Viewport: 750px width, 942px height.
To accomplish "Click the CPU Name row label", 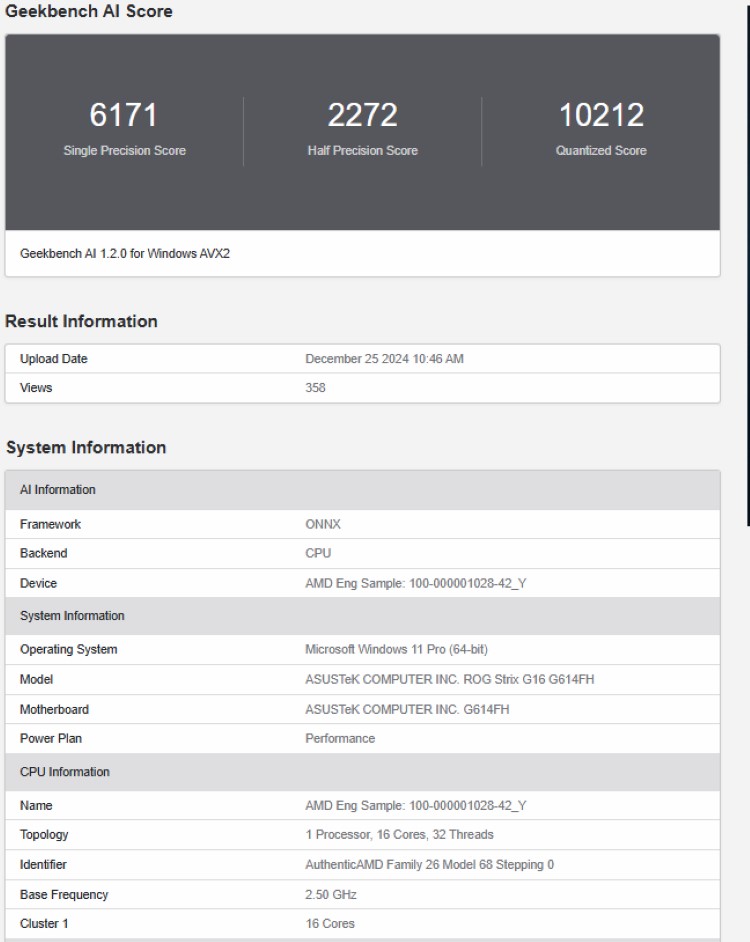I will pyautogui.click(x=36, y=806).
